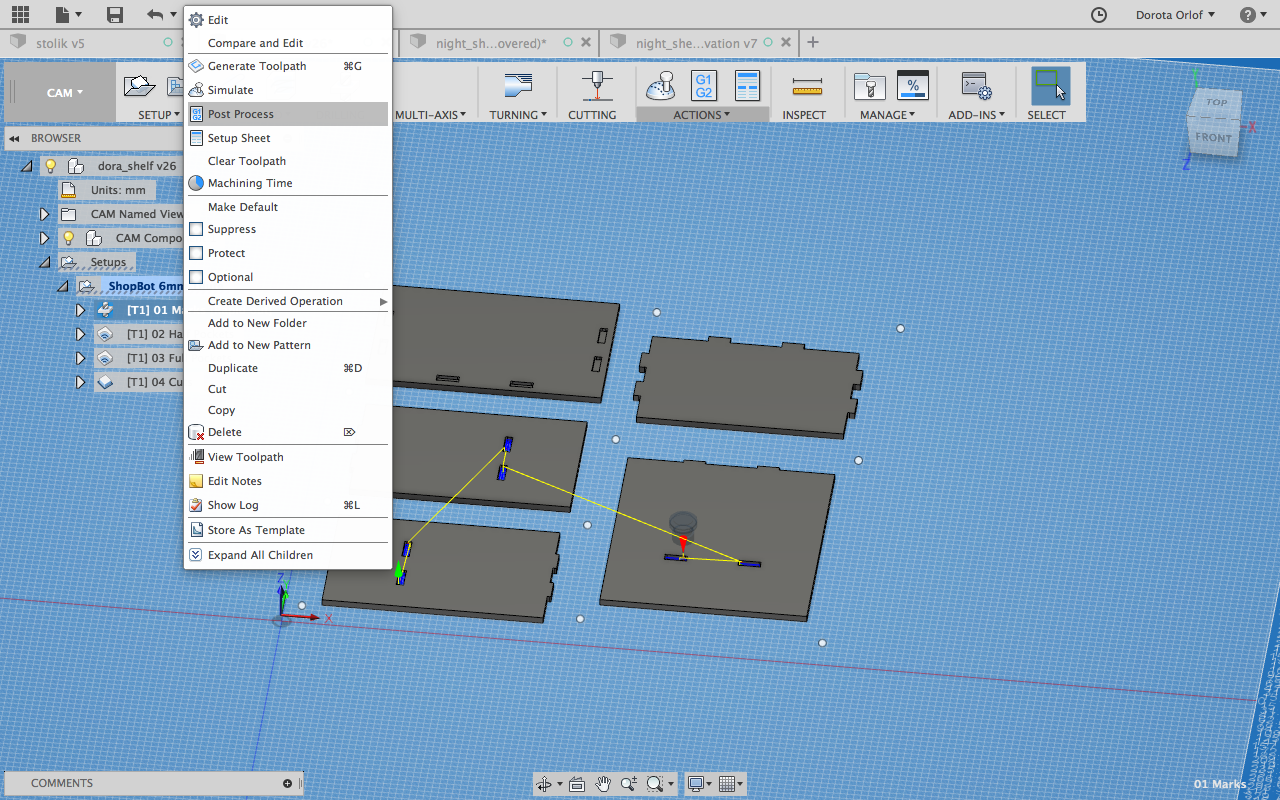This screenshot has height=800, width=1280.
Task: Click the Save disk icon
Action: pyautogui.click(x=115, y=15)
